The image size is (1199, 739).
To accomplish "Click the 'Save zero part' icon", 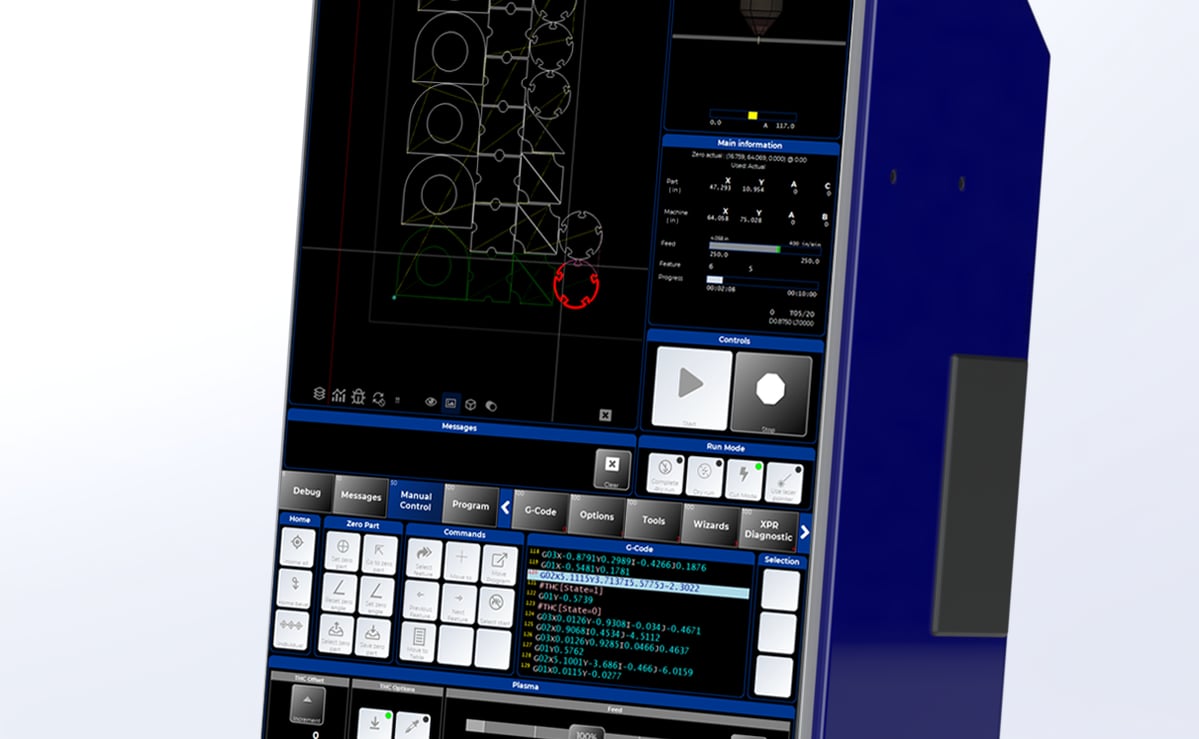I will click(373, 633).
